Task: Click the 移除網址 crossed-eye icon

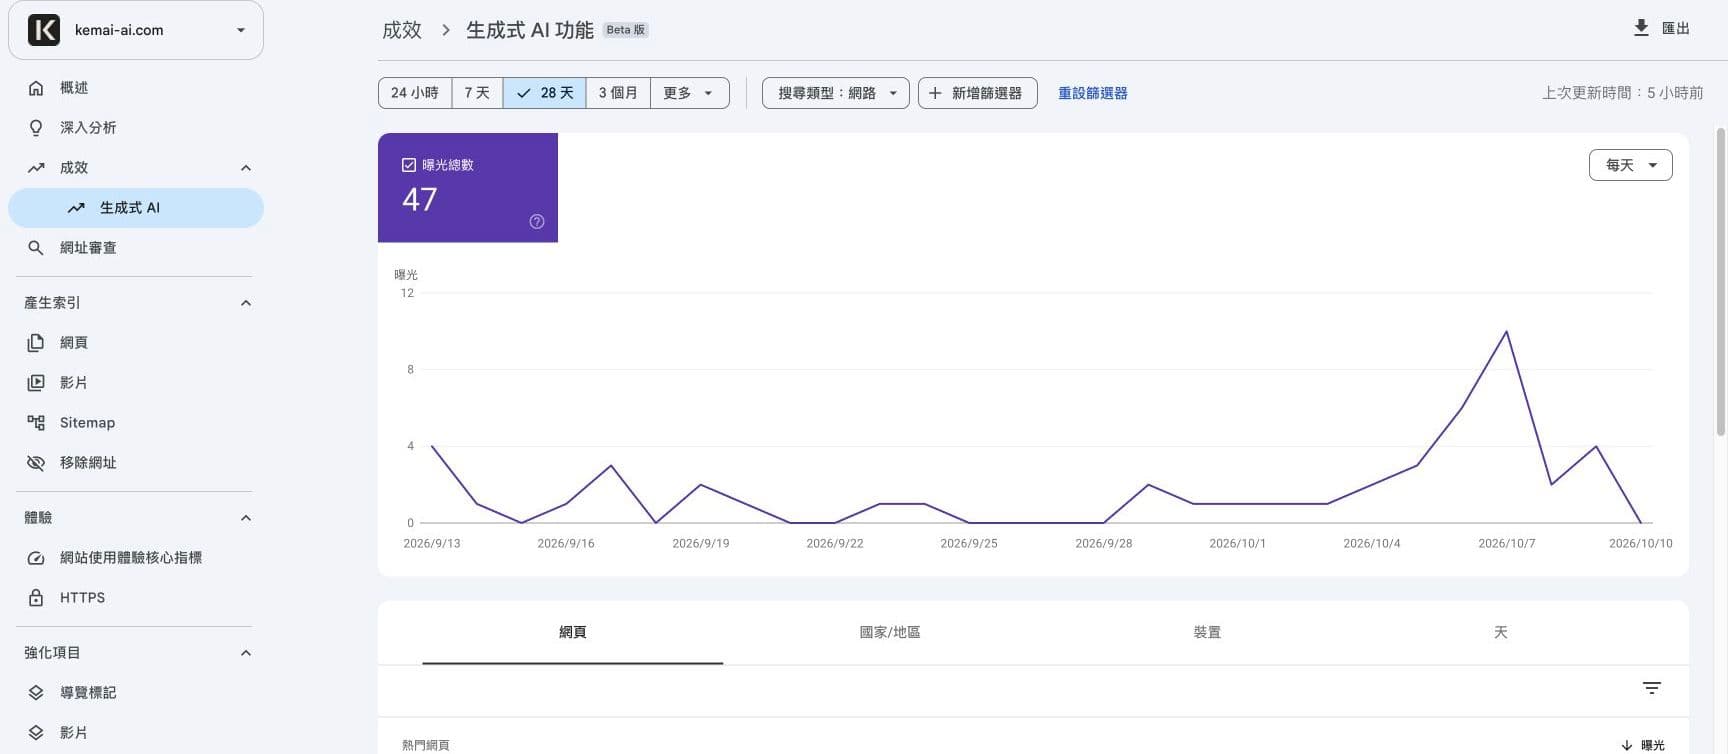Action: point(36,463)
